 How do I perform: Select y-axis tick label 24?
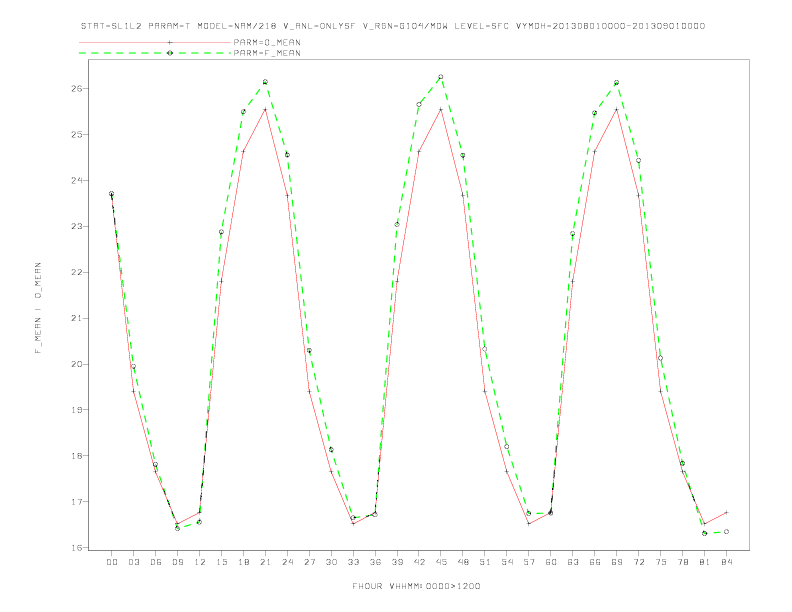tap(76, 180)
